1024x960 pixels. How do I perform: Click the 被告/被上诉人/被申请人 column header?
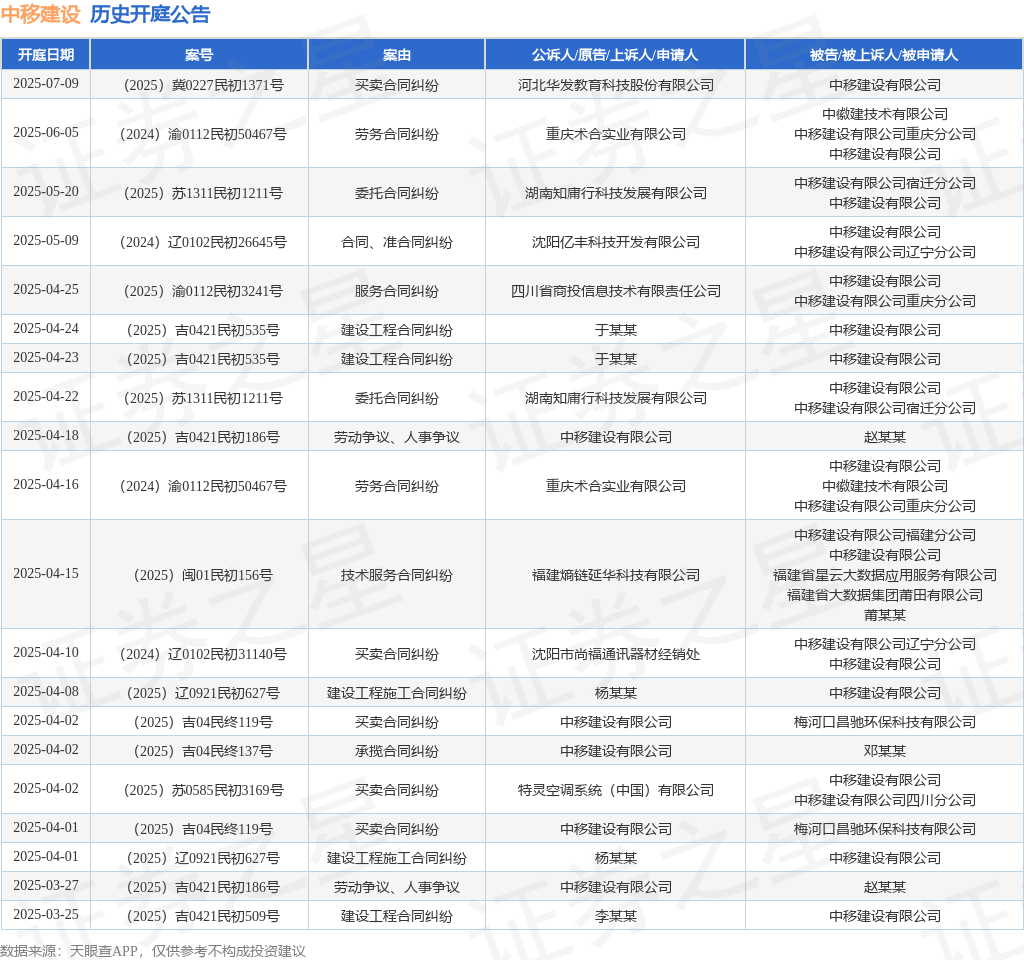(x=884, y=55)
